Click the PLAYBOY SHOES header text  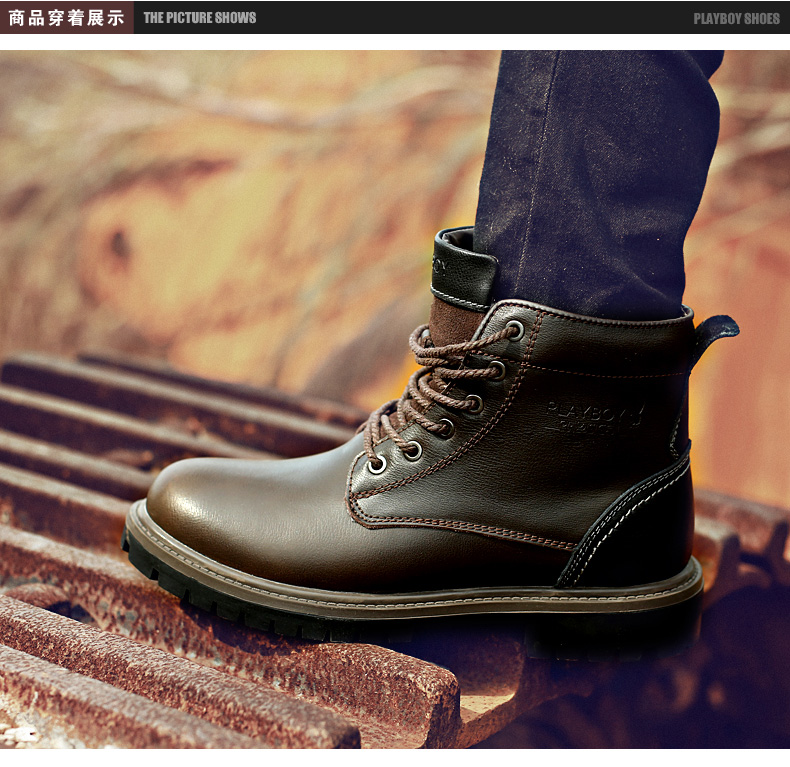tap(736, 18)
